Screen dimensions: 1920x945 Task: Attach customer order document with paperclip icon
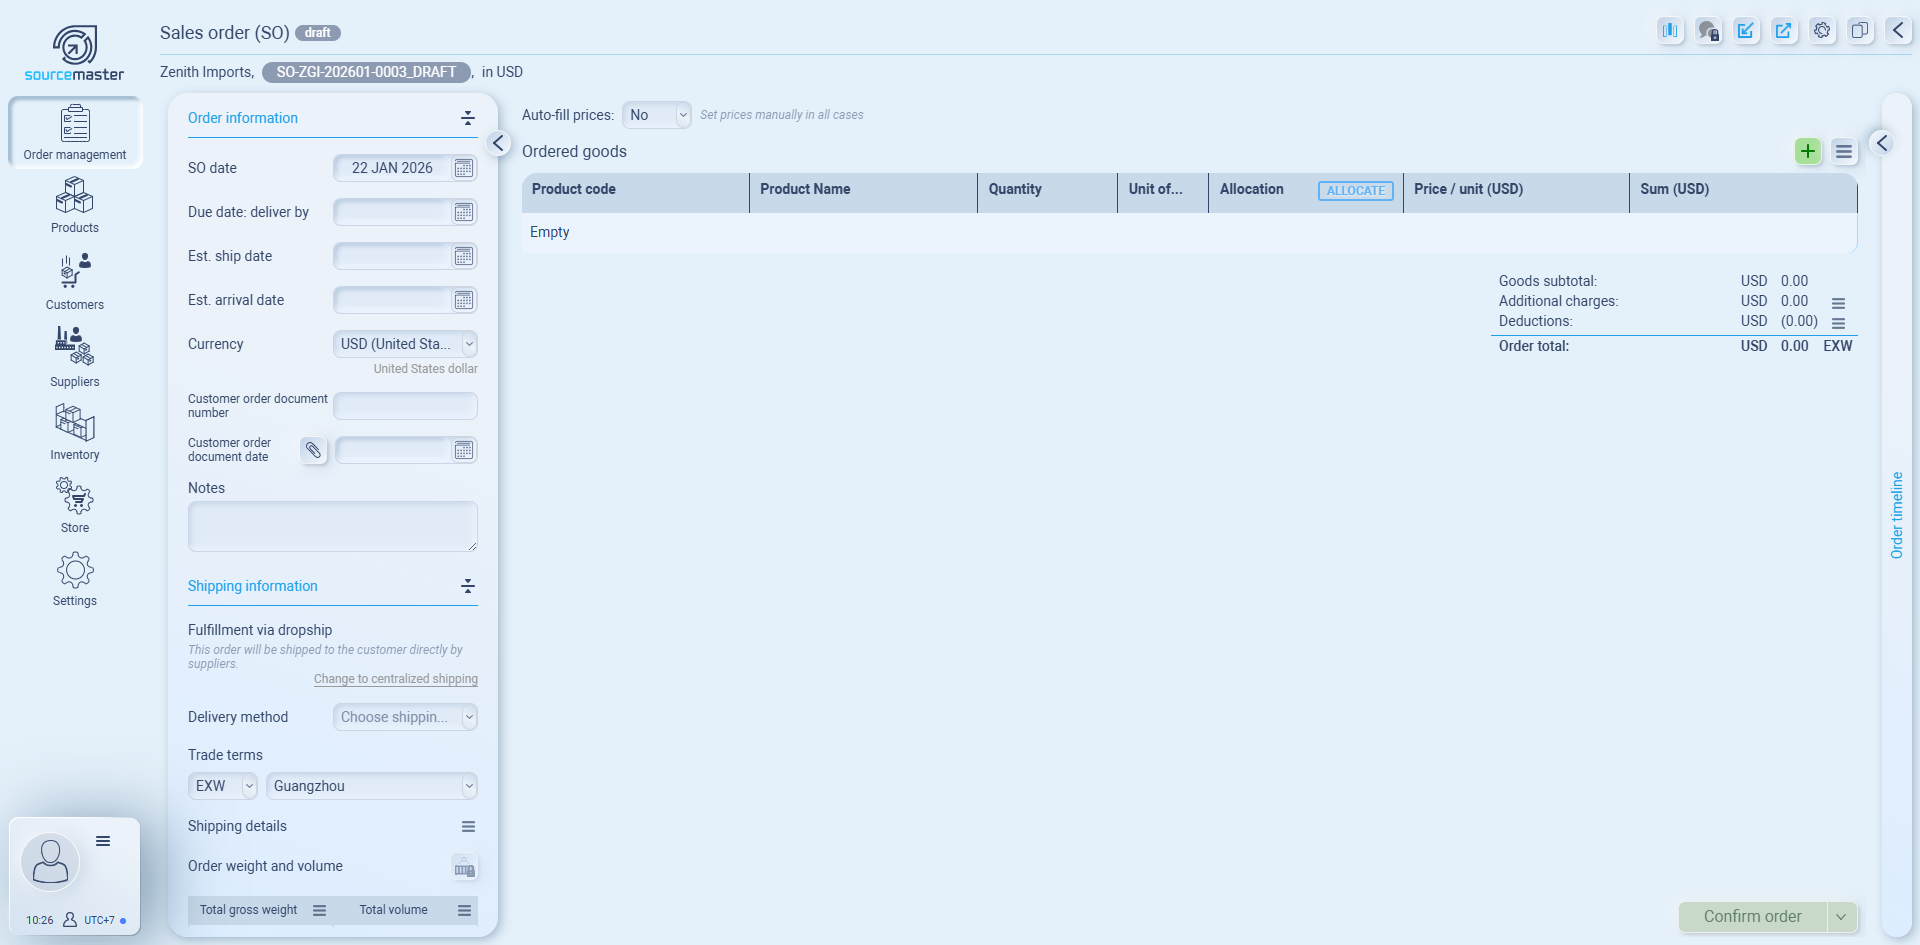click(x=314, y=450)
